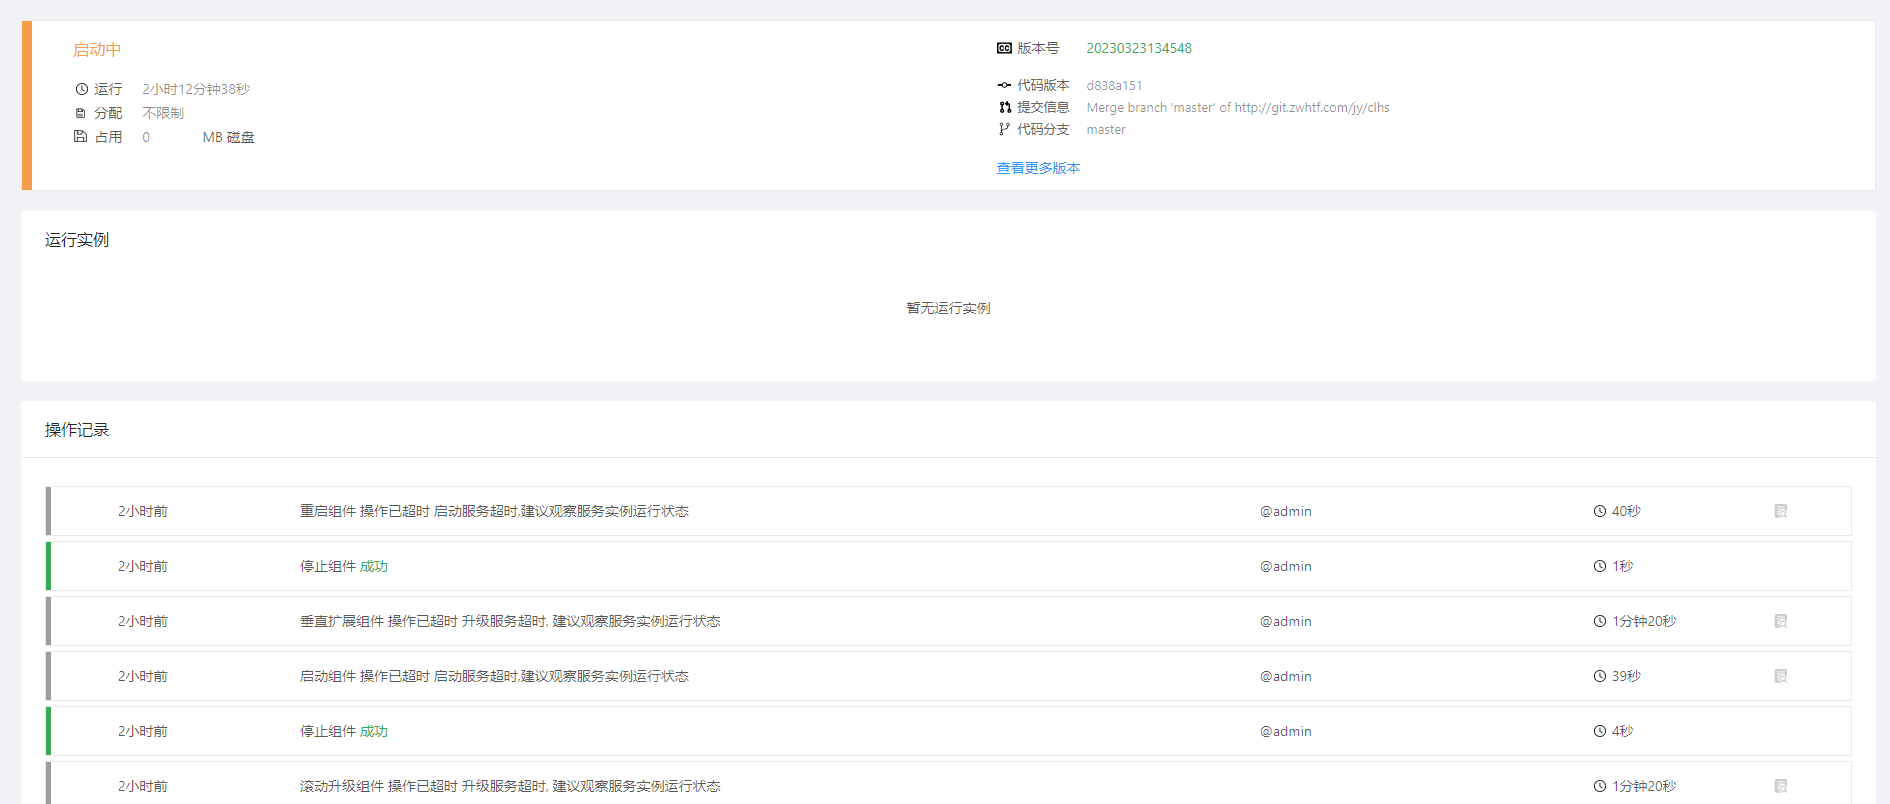Open log details for the 启动组件 record
This screenshot has width=1890, height=804.
coord(1780,676)
